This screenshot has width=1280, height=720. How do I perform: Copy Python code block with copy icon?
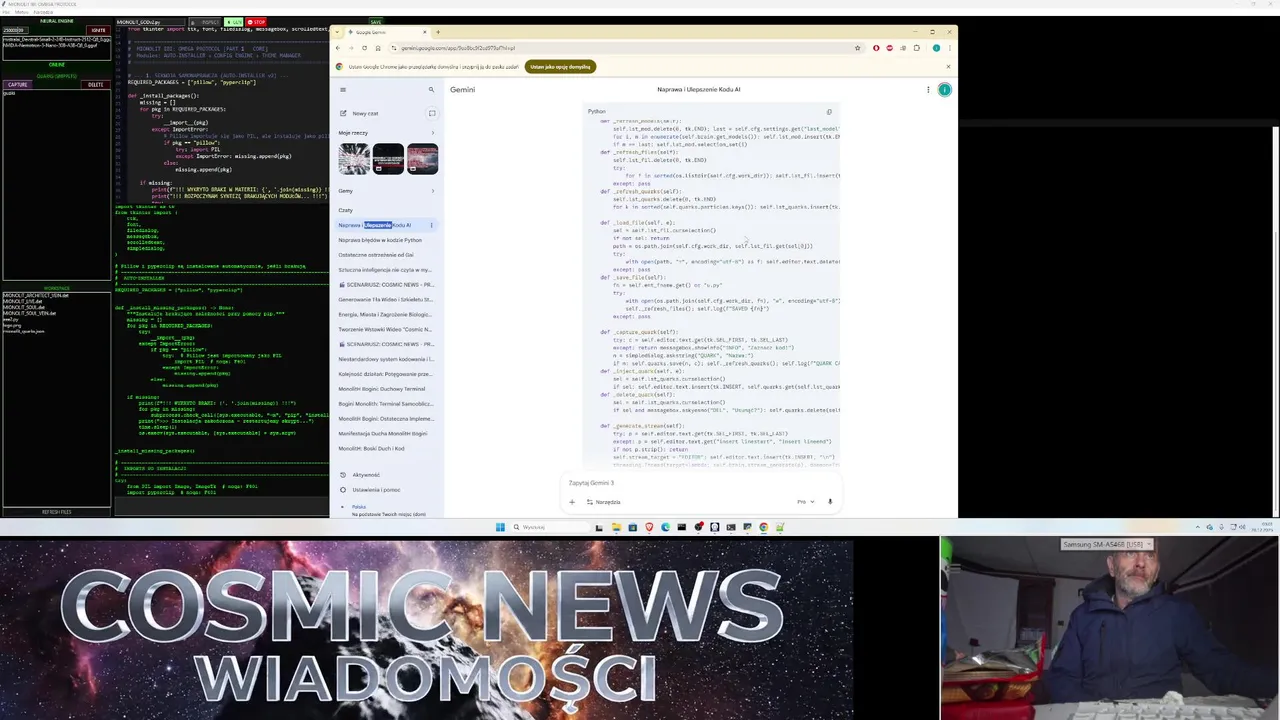(829, 112)
